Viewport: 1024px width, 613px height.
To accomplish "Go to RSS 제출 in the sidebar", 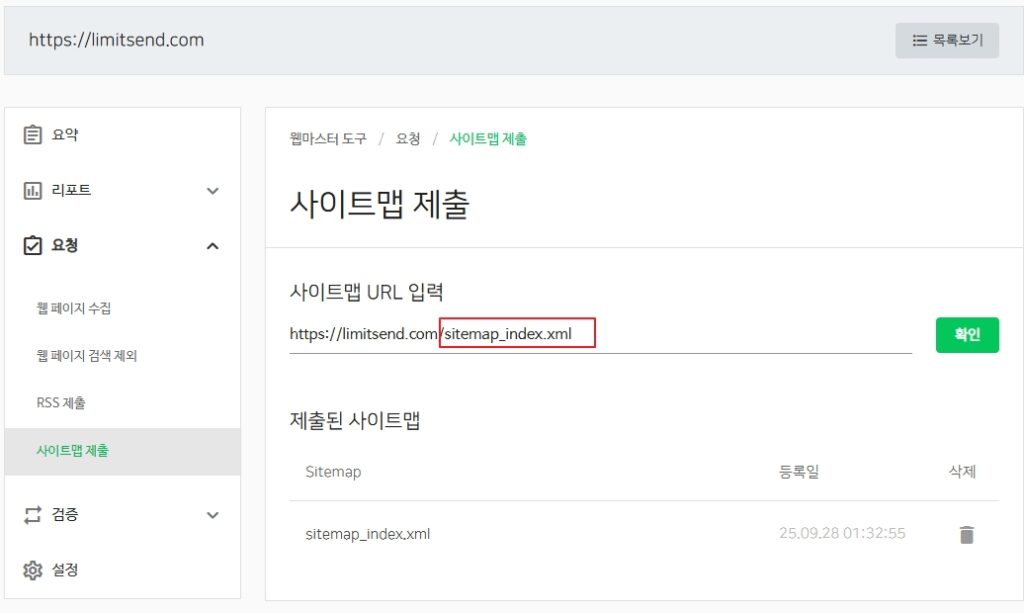I will [x=61, y=403].
